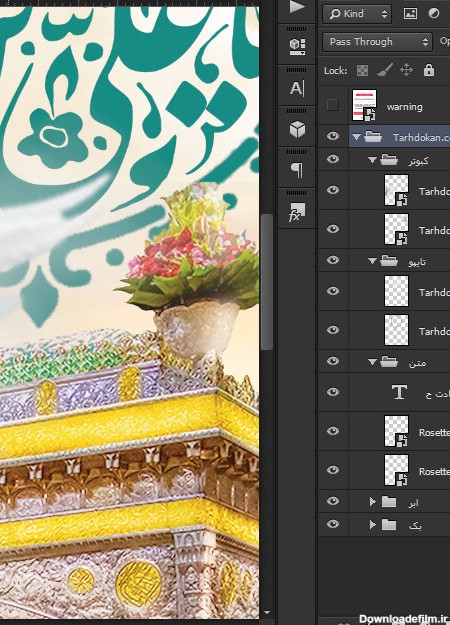450x625 pixels.
Task: Hide first Tarhdokan layer in کبوتر
Action: pyautogui.click(x=333, y=190)
